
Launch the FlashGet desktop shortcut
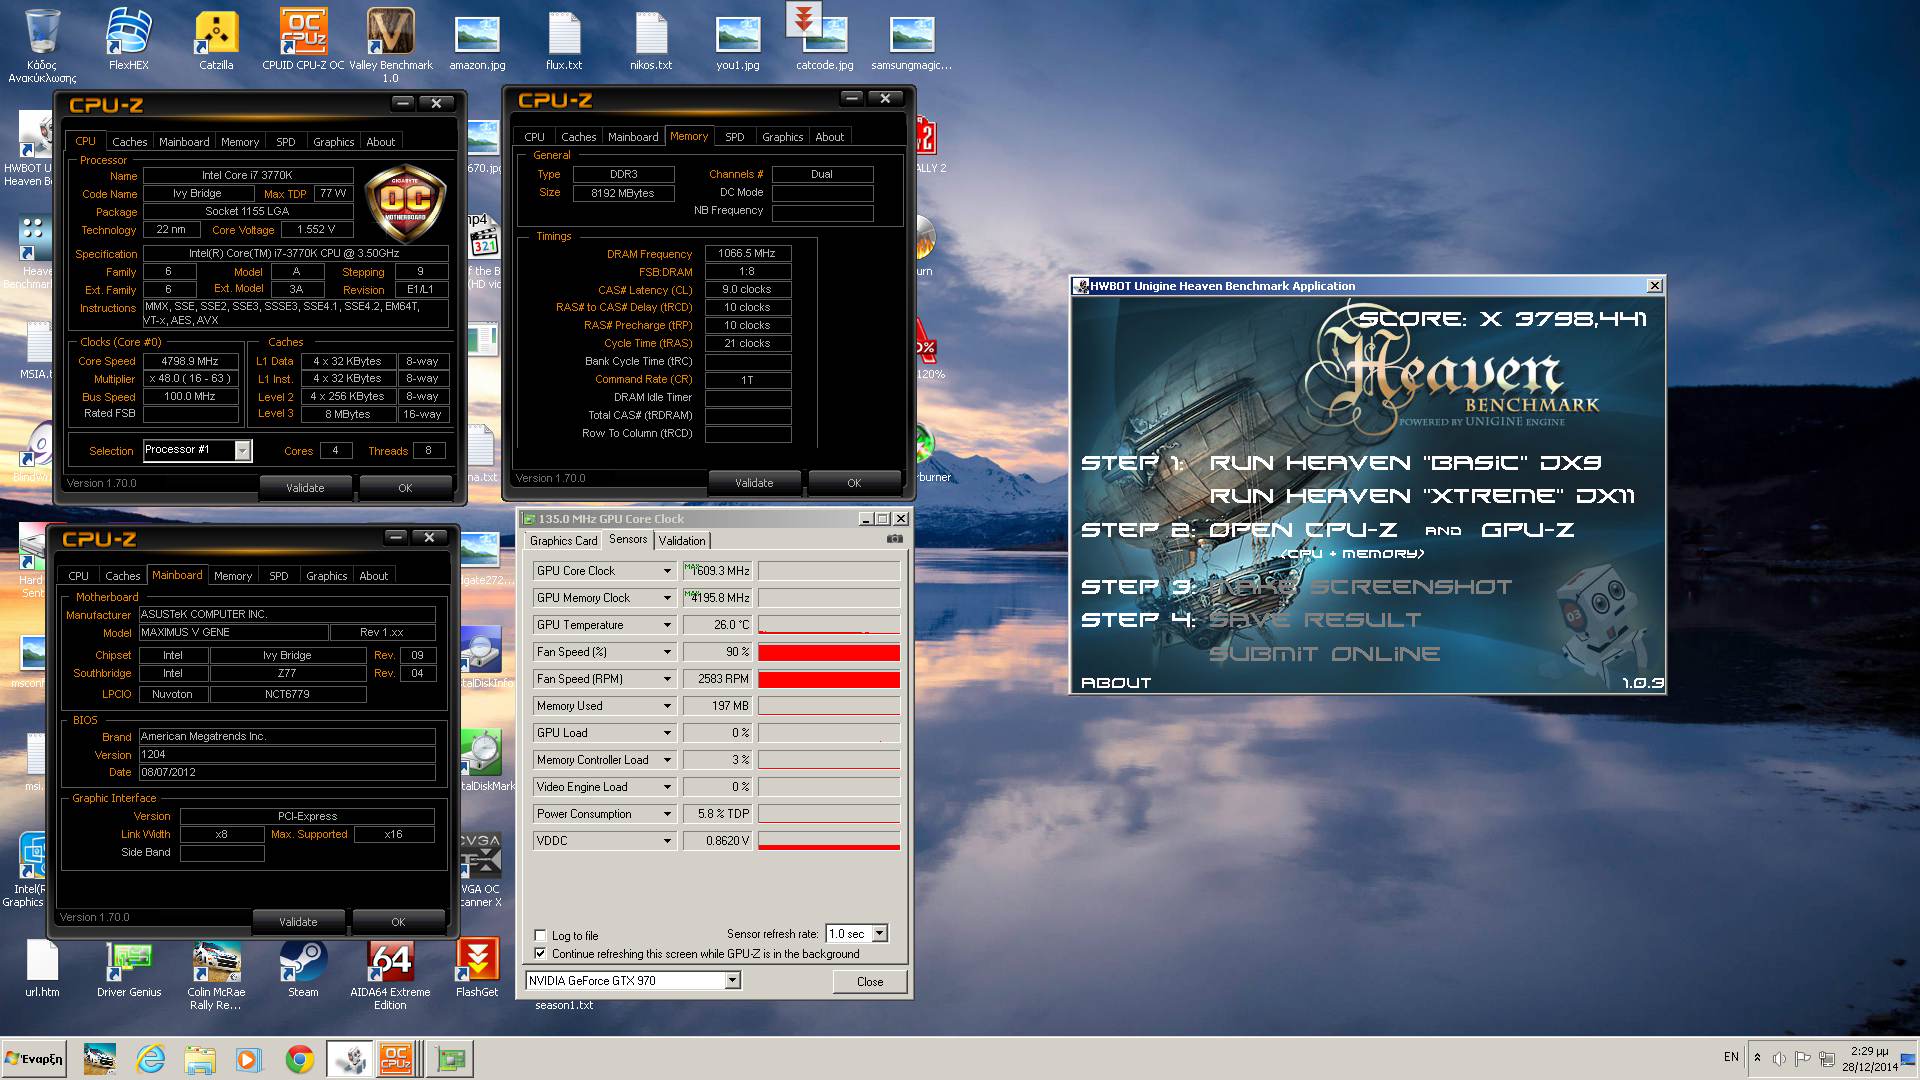(477, 968)
